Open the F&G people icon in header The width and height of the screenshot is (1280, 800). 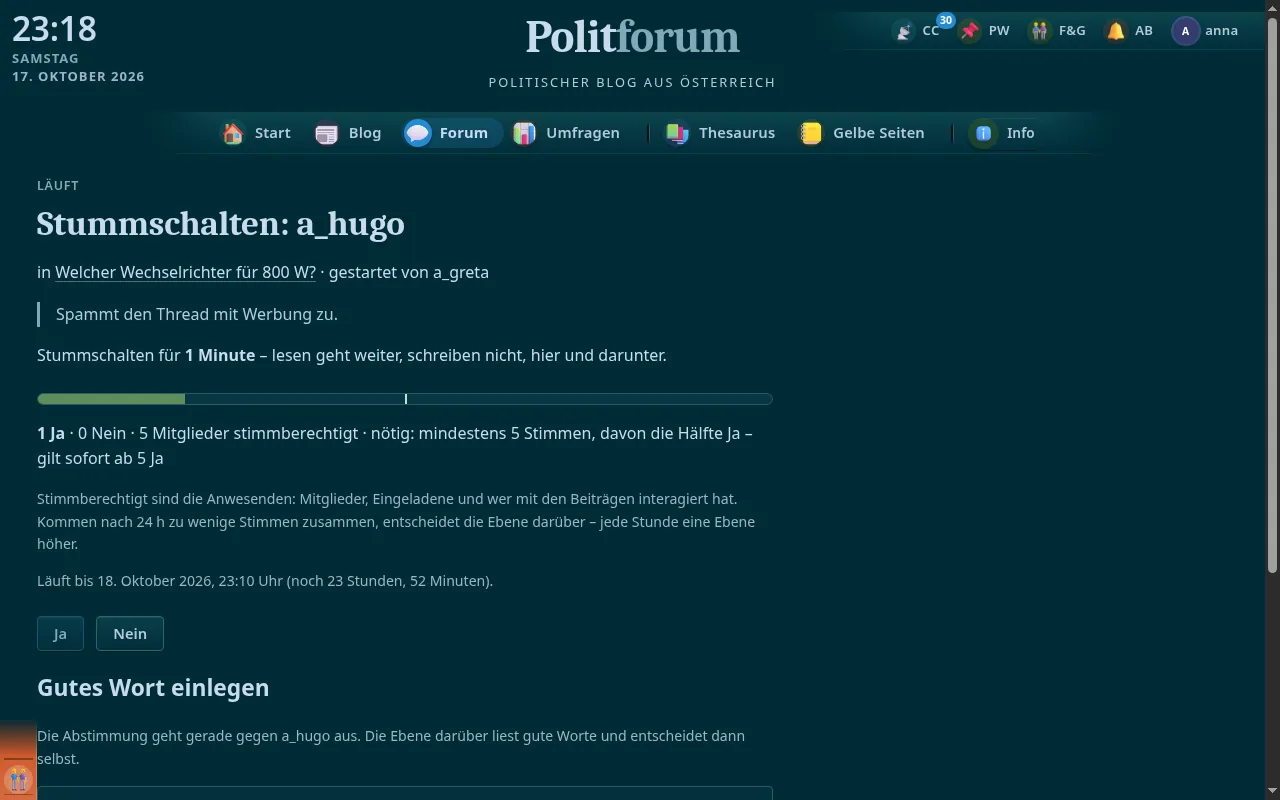pos(1041,31)
